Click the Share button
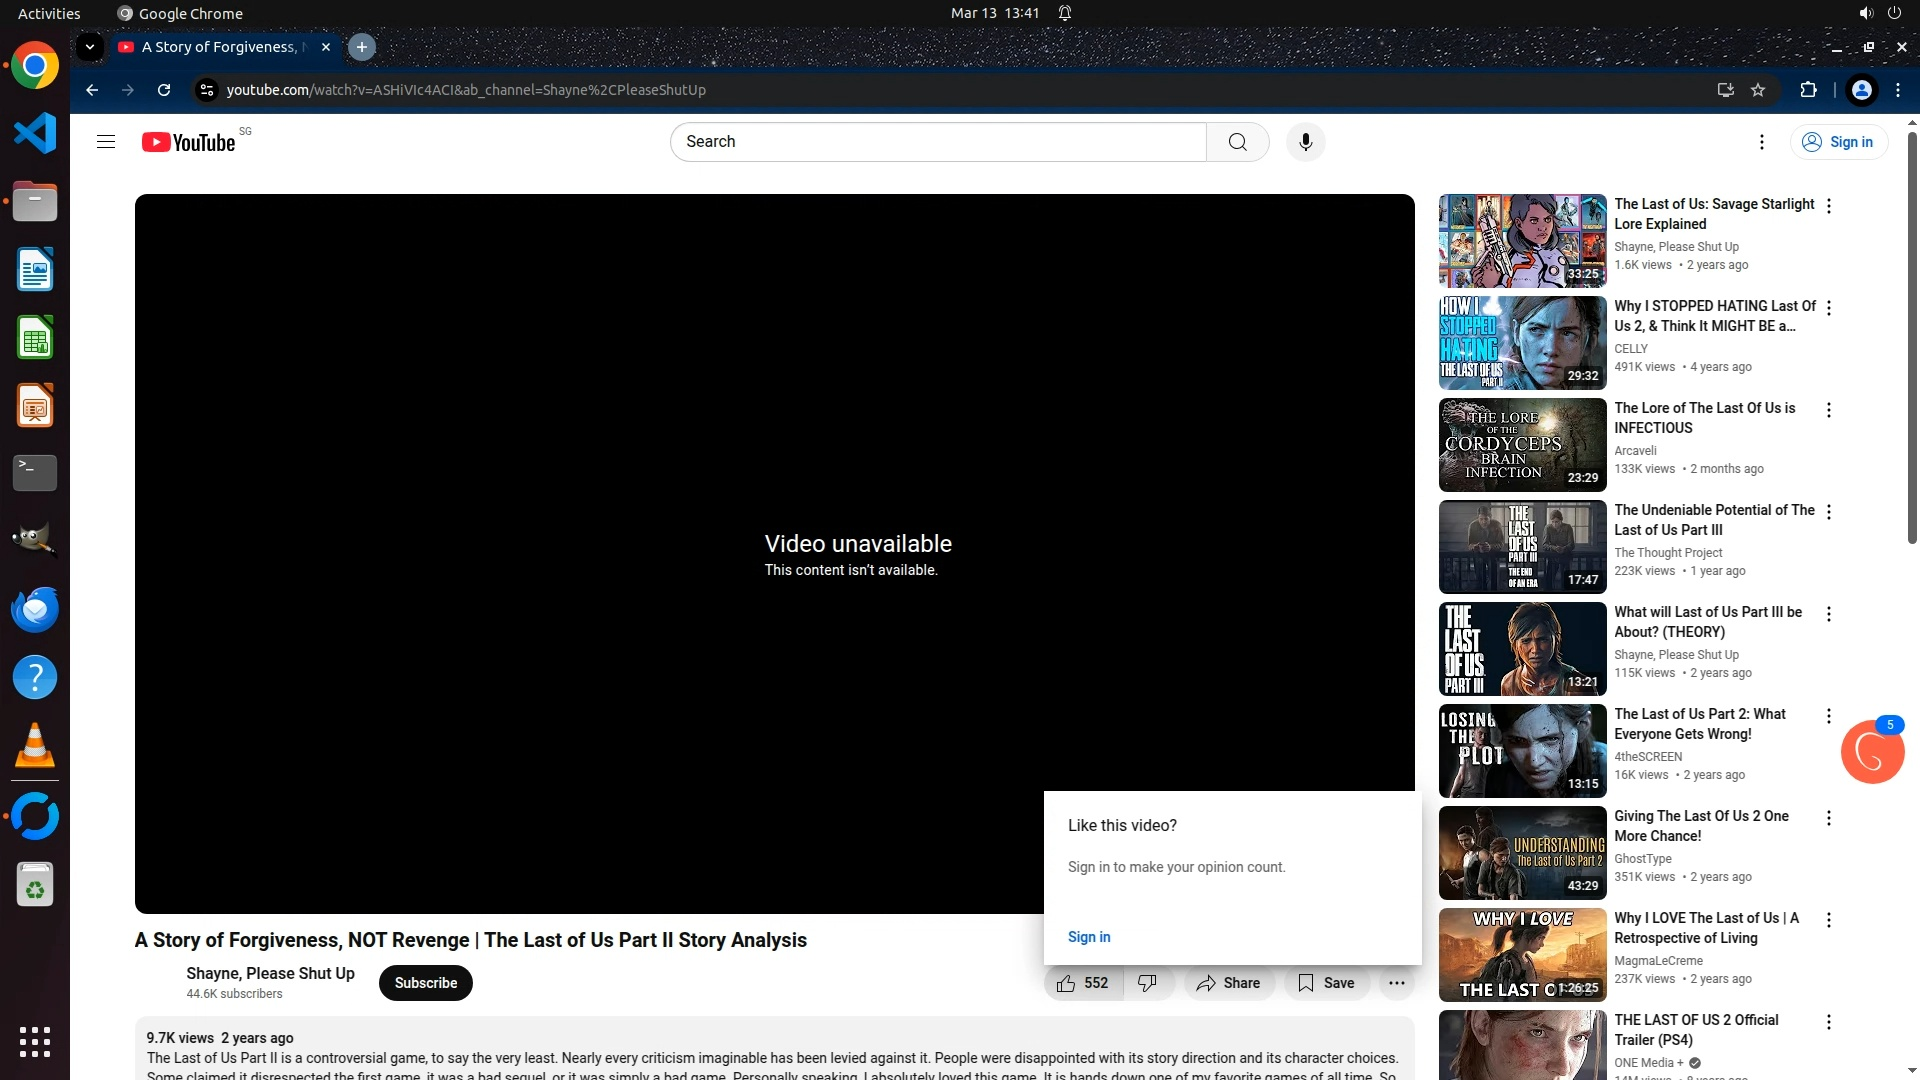This screenshot has height=1080, width=1920. tap(1228, 983)
